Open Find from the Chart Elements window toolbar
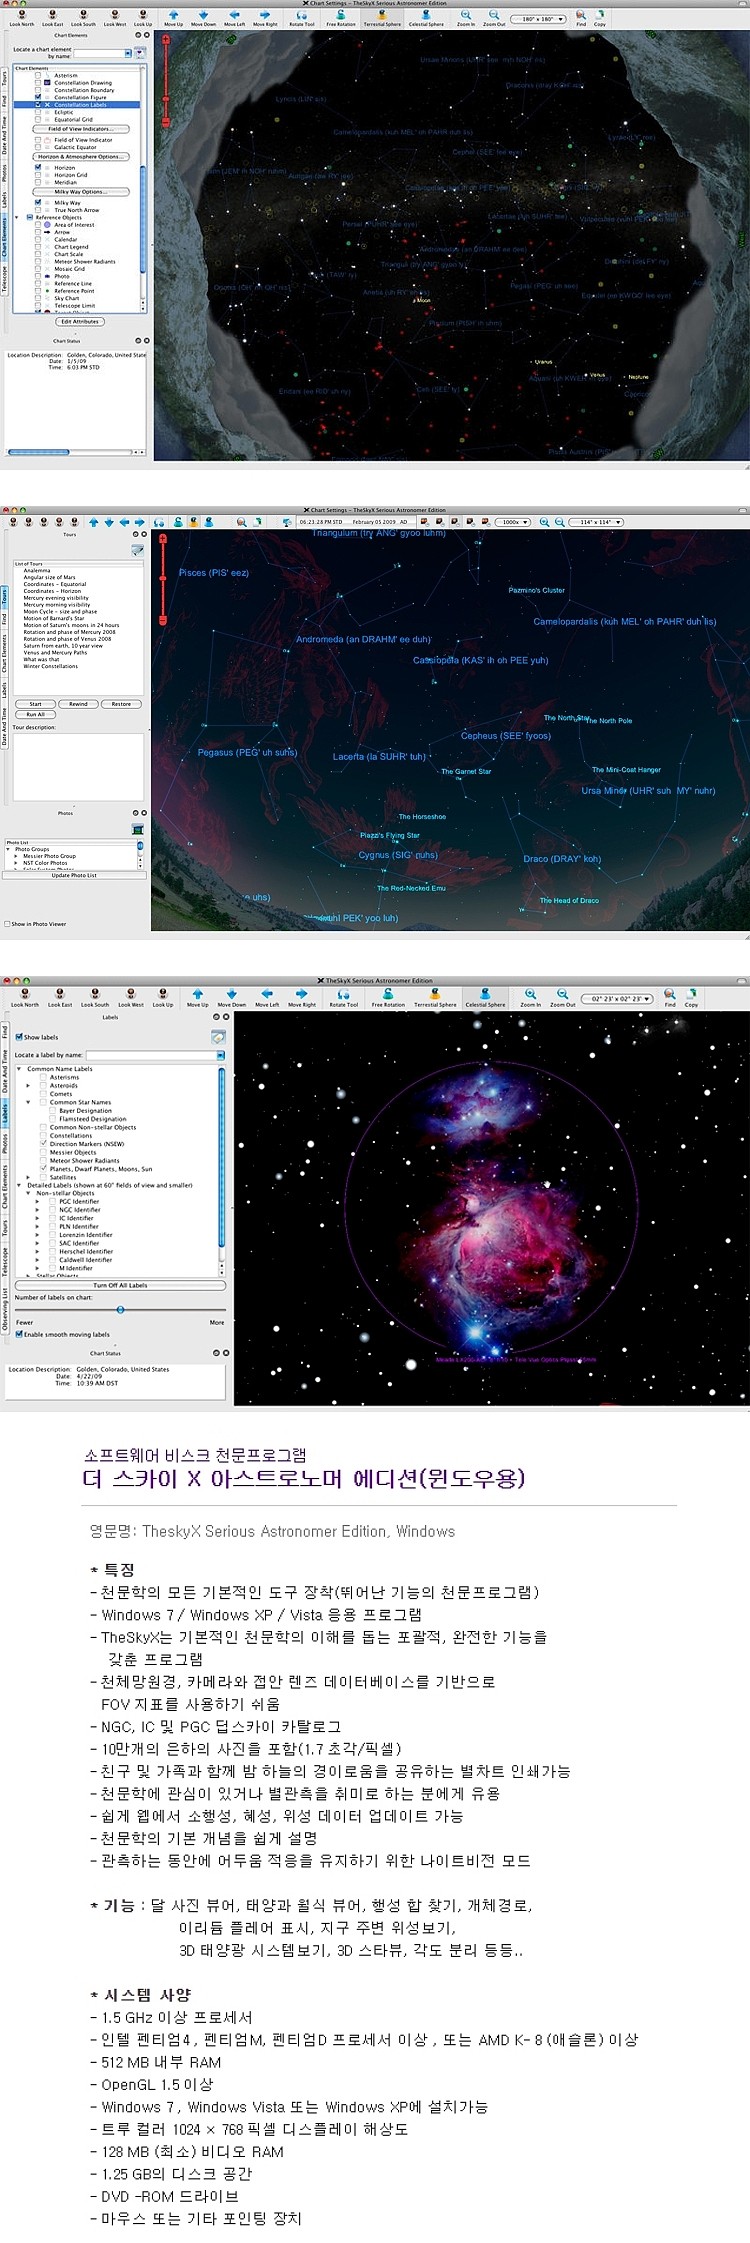This screenshot has height=2243, width=750. (x=581, y=18)
